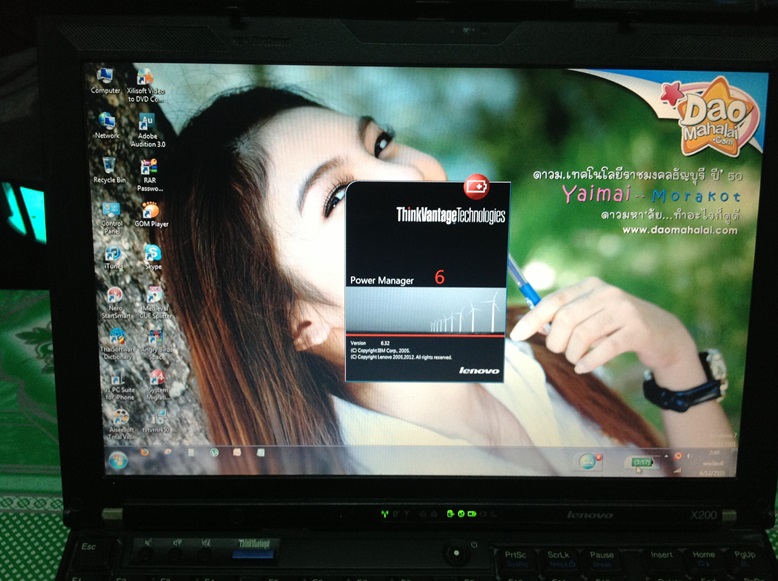Viewport: 778px width, 581px height.
Task: Click the Angry Birds Space shortcut
Action: coord(156,344)
